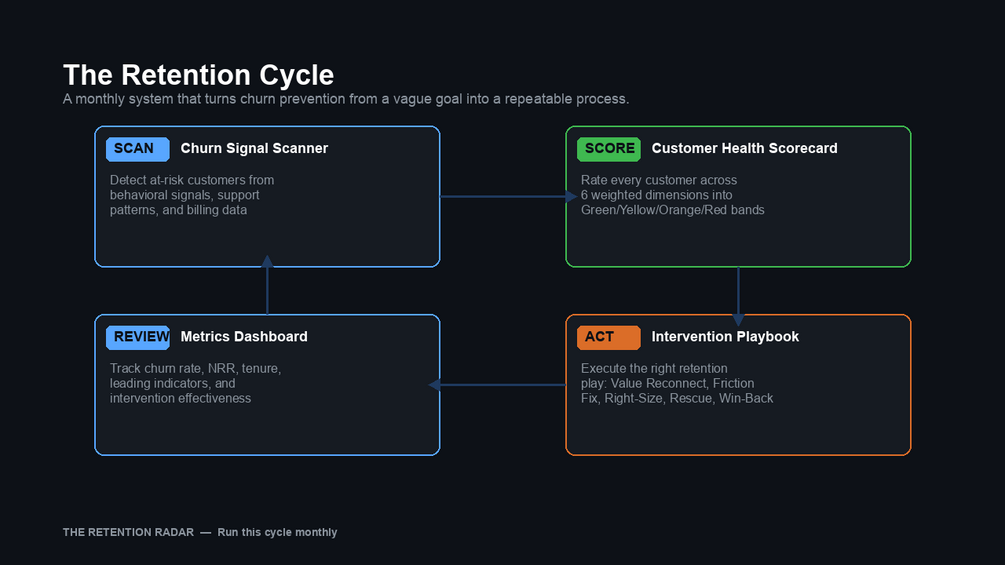Click the Customer Health Scorecard heading
The height and width of the screenshot is (565, 1005).
click(x=744, y=149)
